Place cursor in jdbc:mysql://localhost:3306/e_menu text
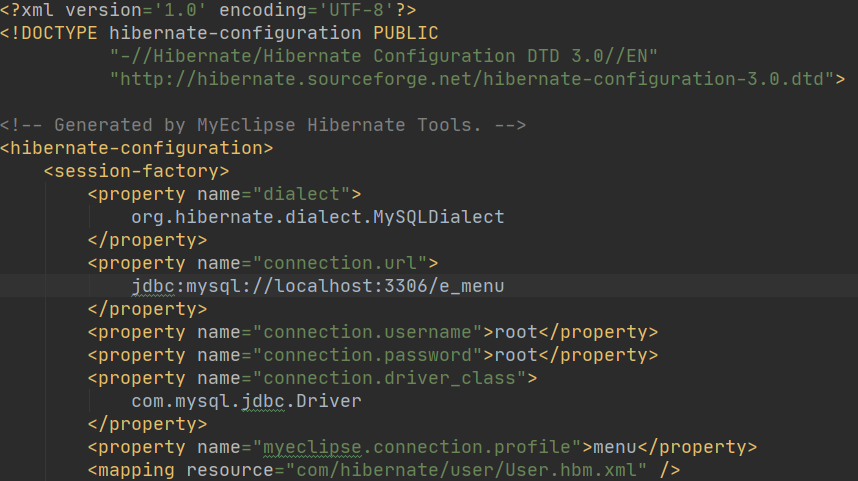This screenshot has height=481, width=858. (317, 286)
